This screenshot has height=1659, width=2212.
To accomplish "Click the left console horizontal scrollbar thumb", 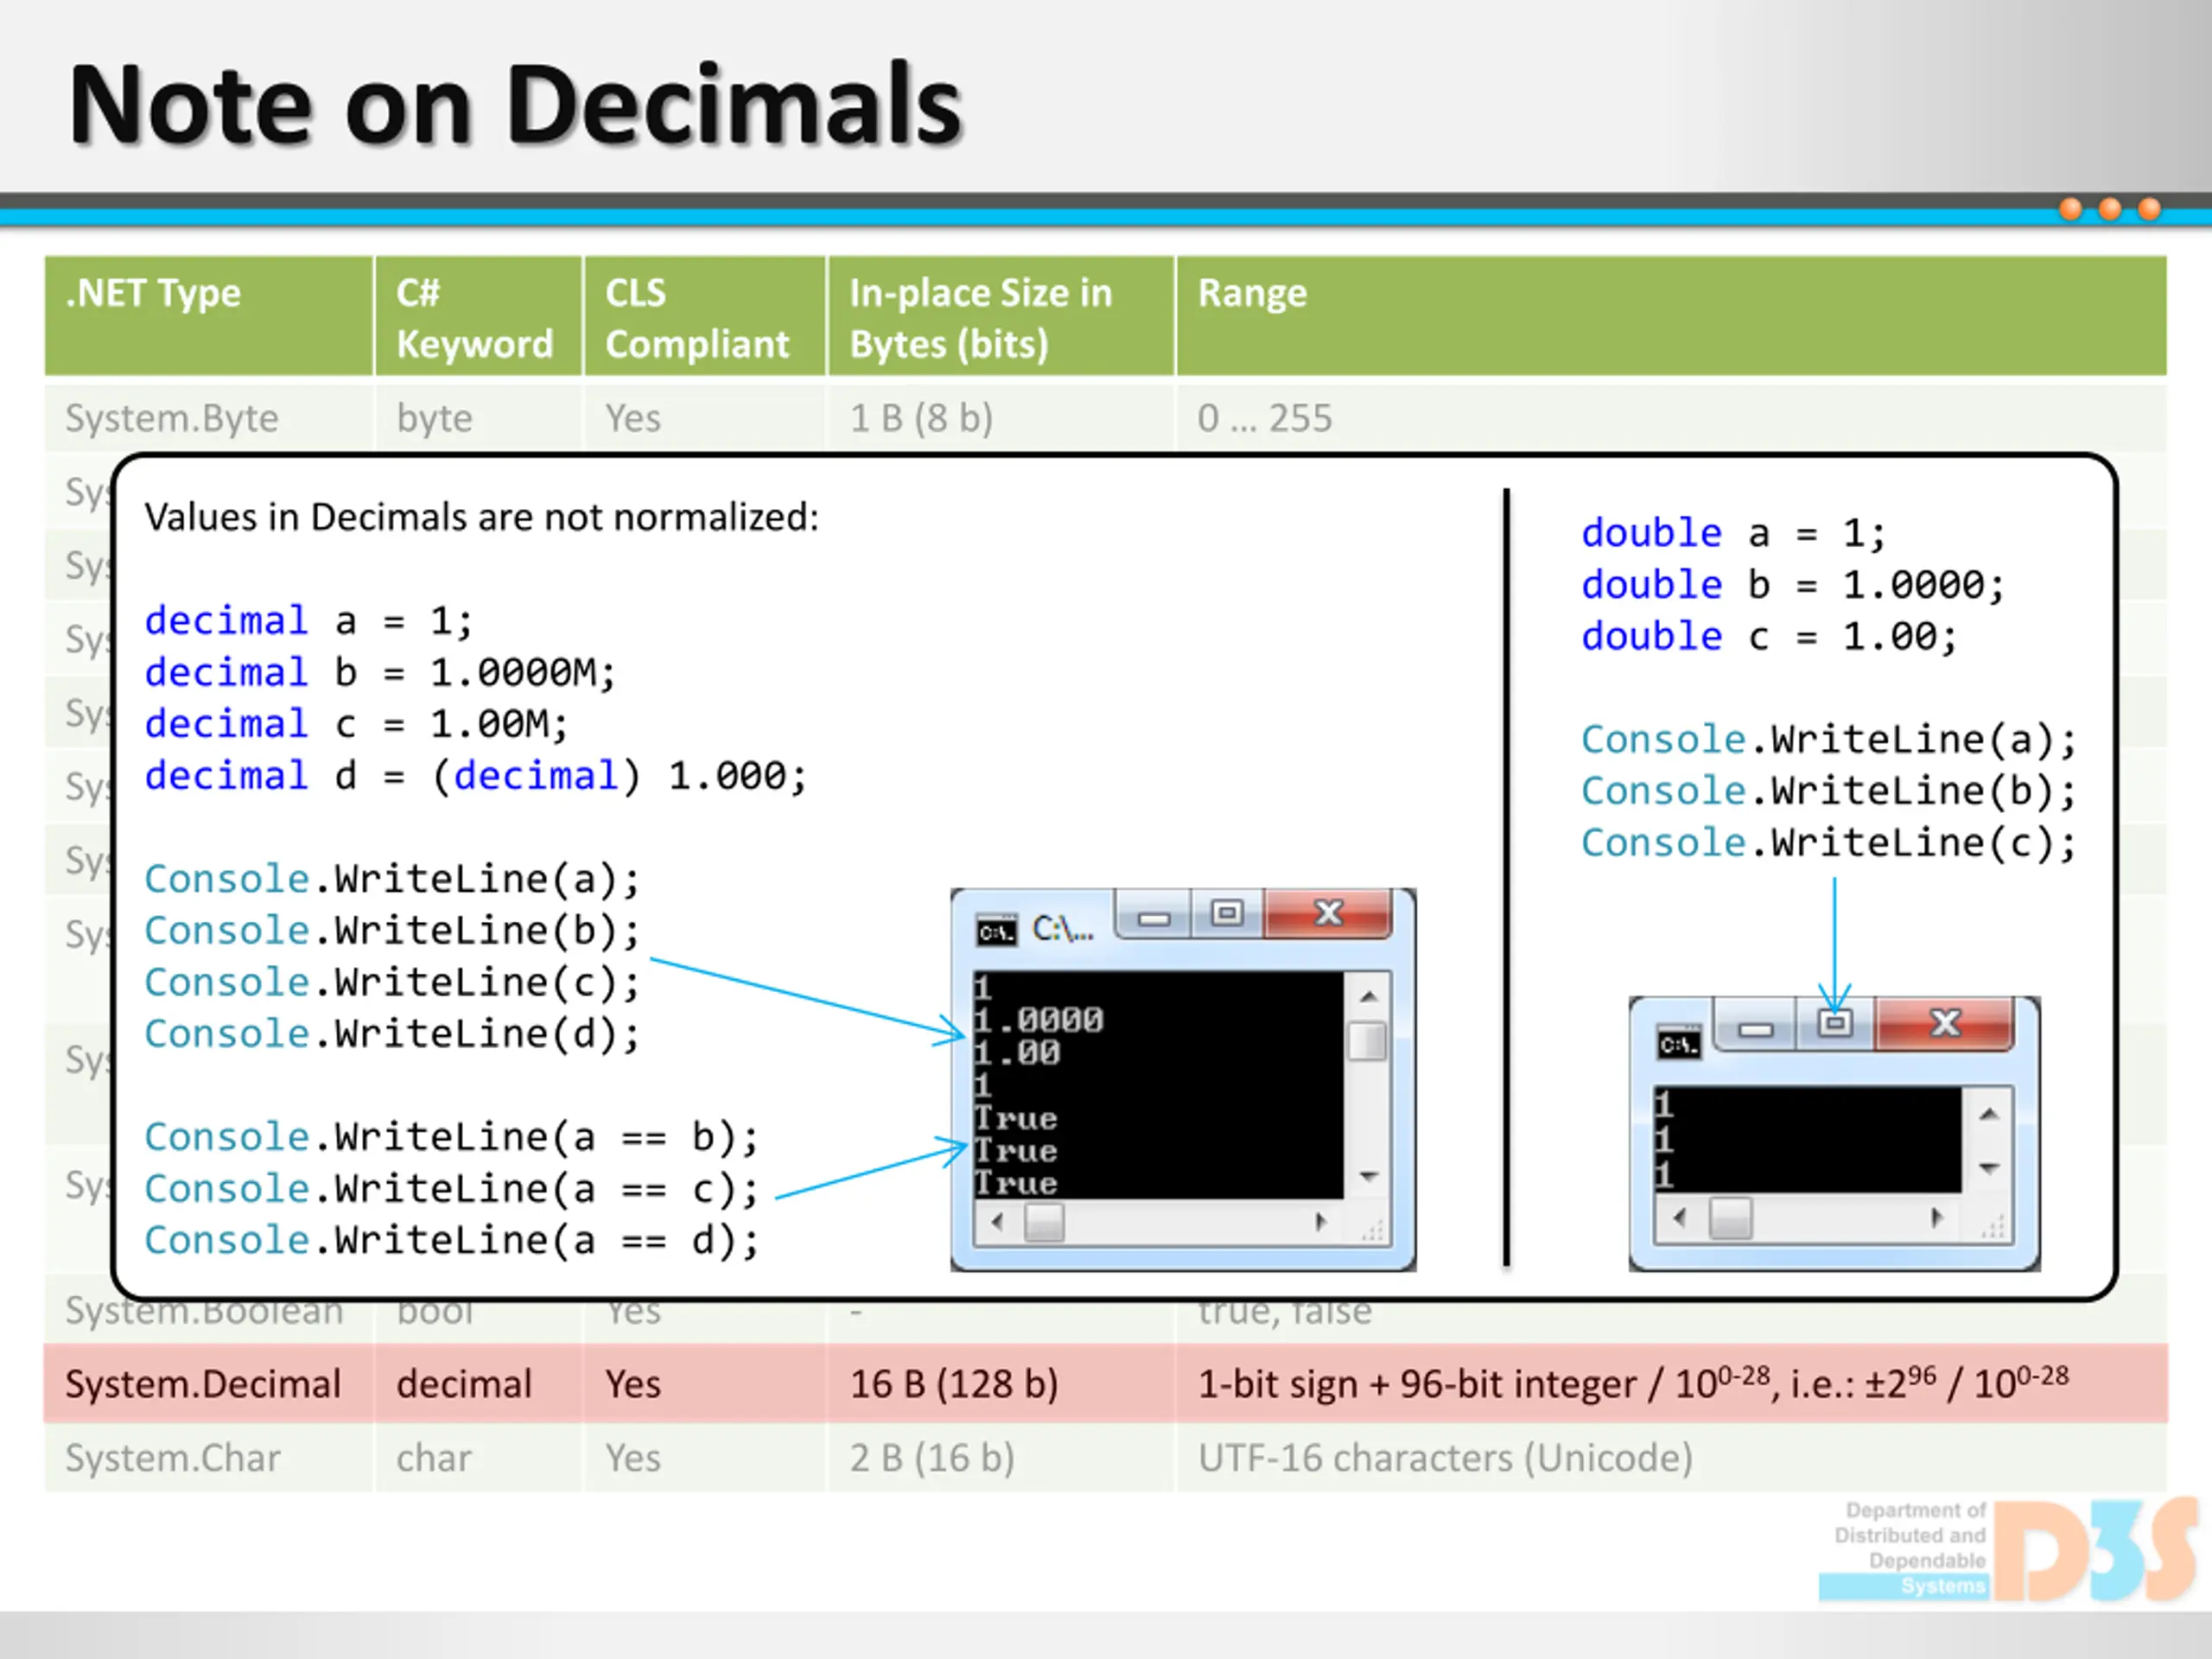I will point(1044,1221).
